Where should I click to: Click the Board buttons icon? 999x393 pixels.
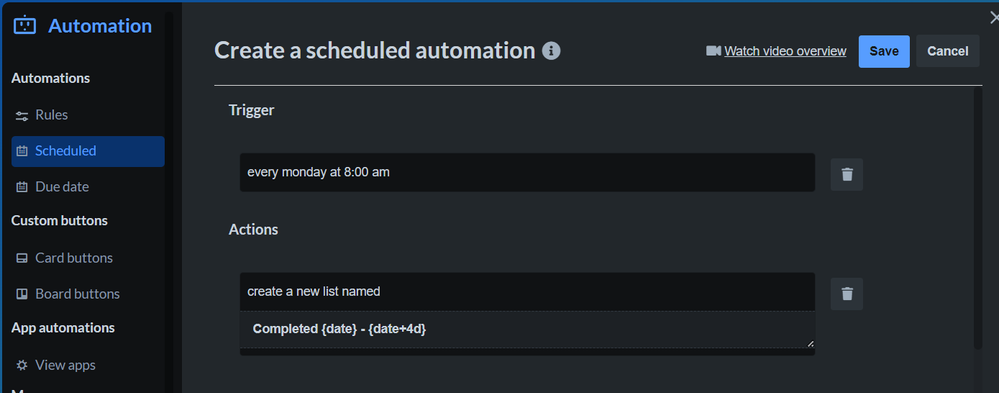[x=22, y=294]
